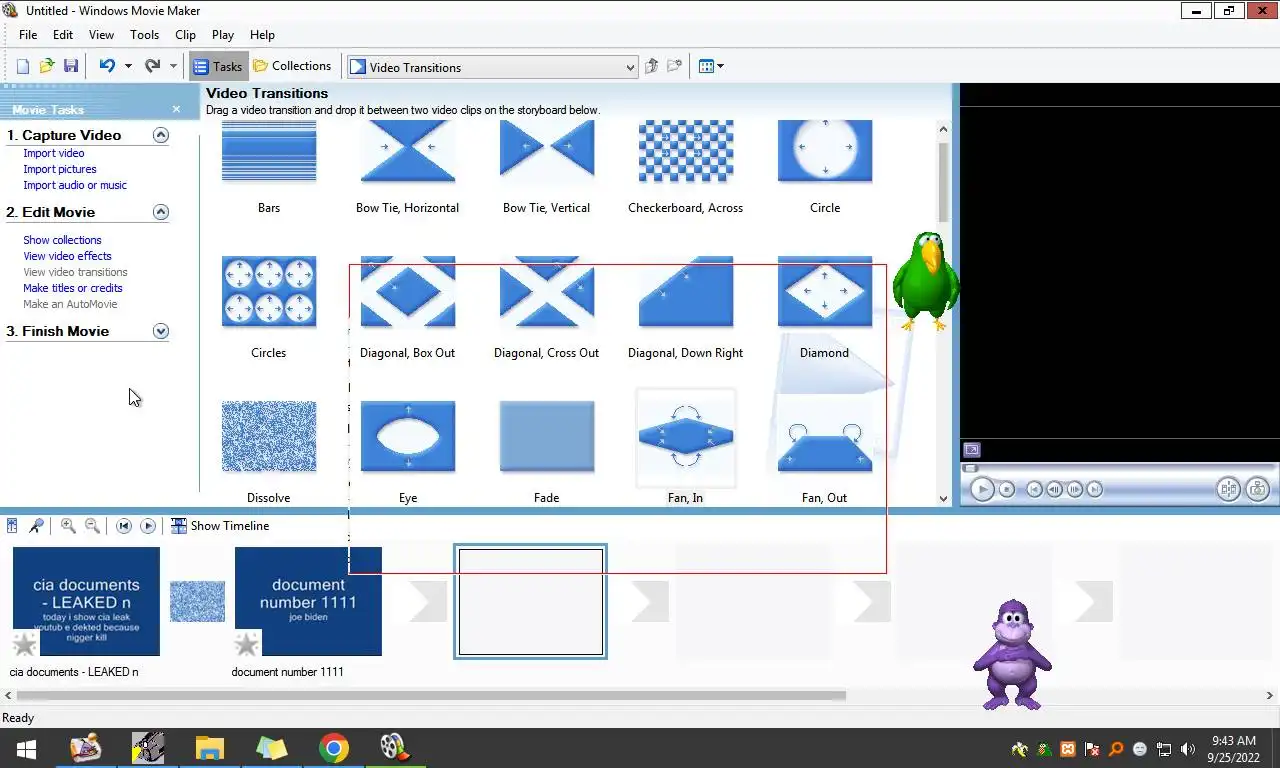
Task: Zoom in on the storyboard
Action: [68, 526]
